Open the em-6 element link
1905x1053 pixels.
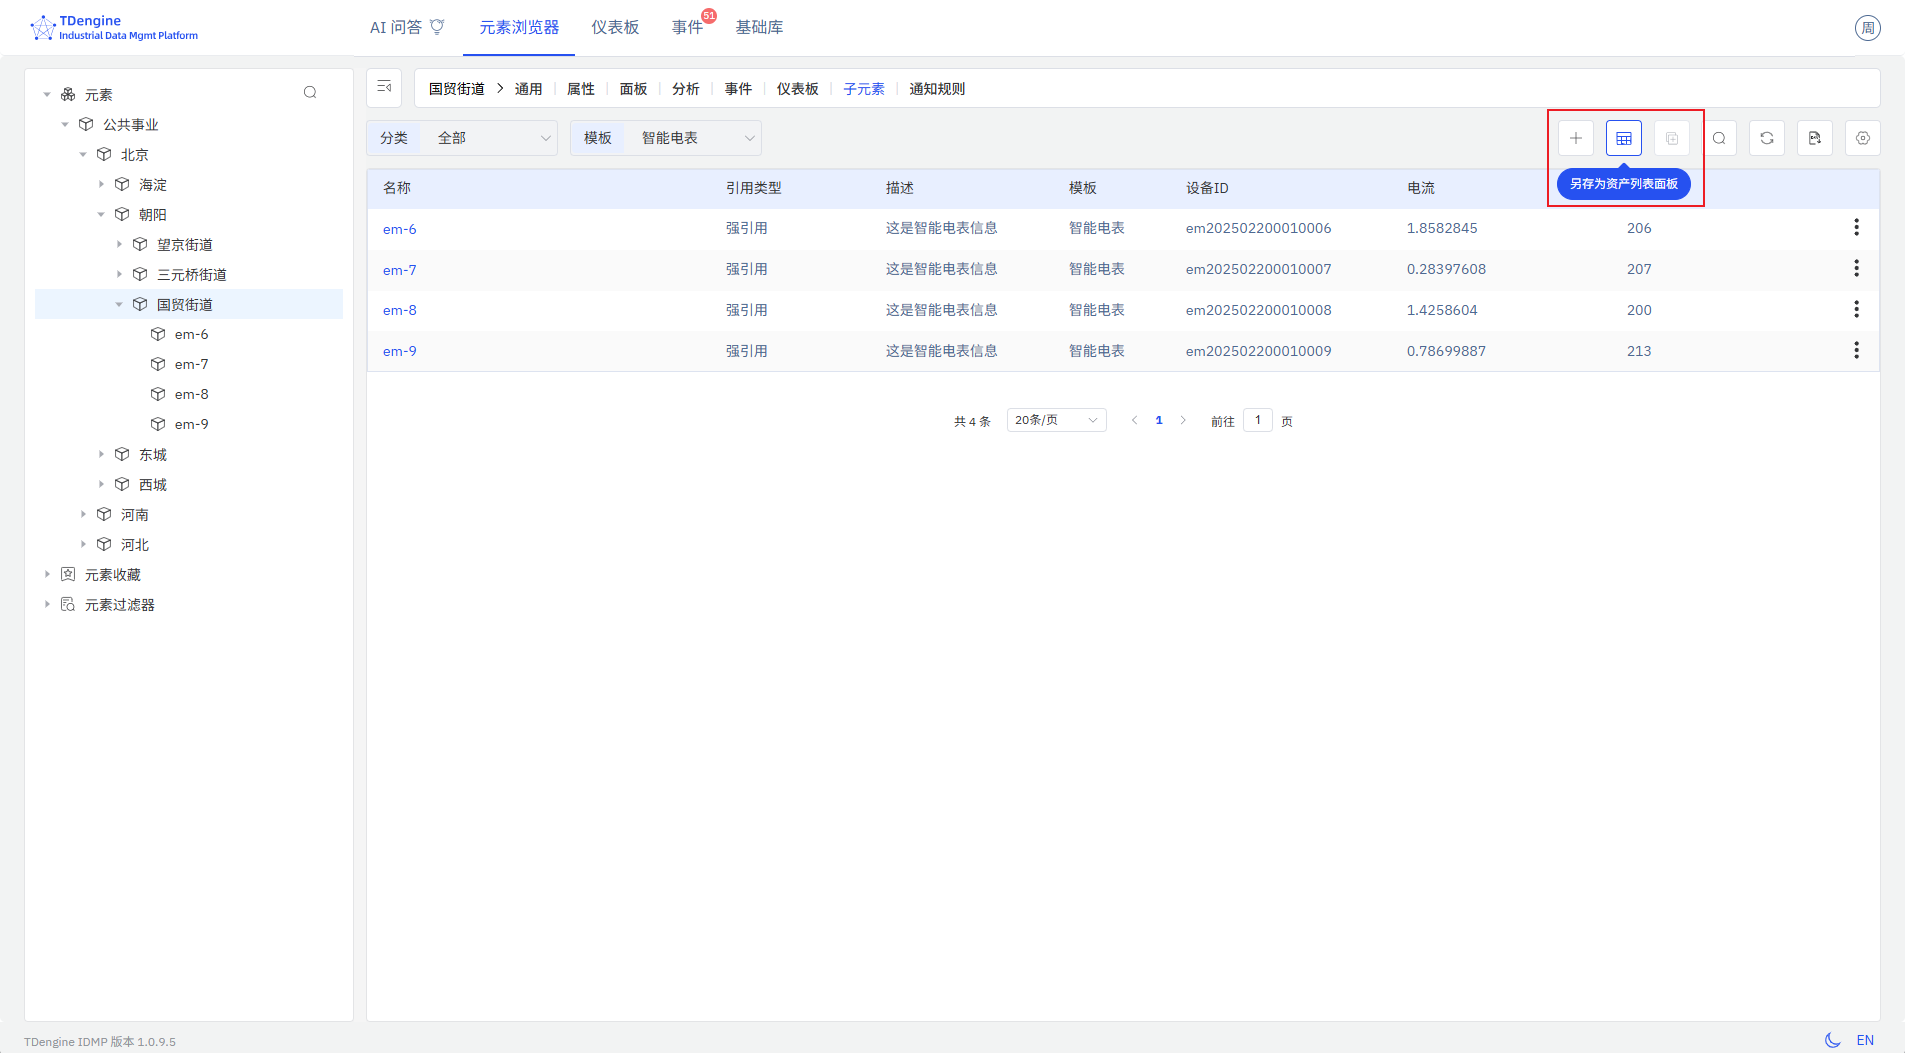click(x=399, y=228)
